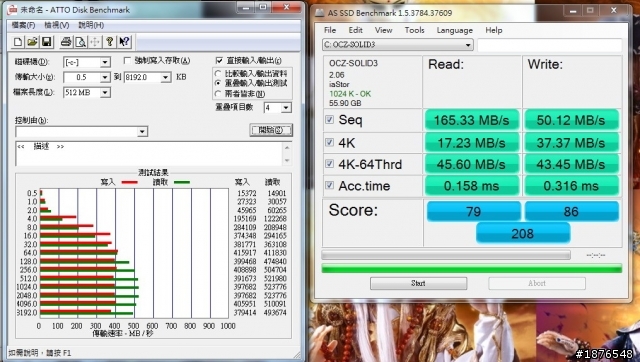The image size is (640, 362).
Task: Click the yellow question mark help icon
Action: [x=109, y=42]
